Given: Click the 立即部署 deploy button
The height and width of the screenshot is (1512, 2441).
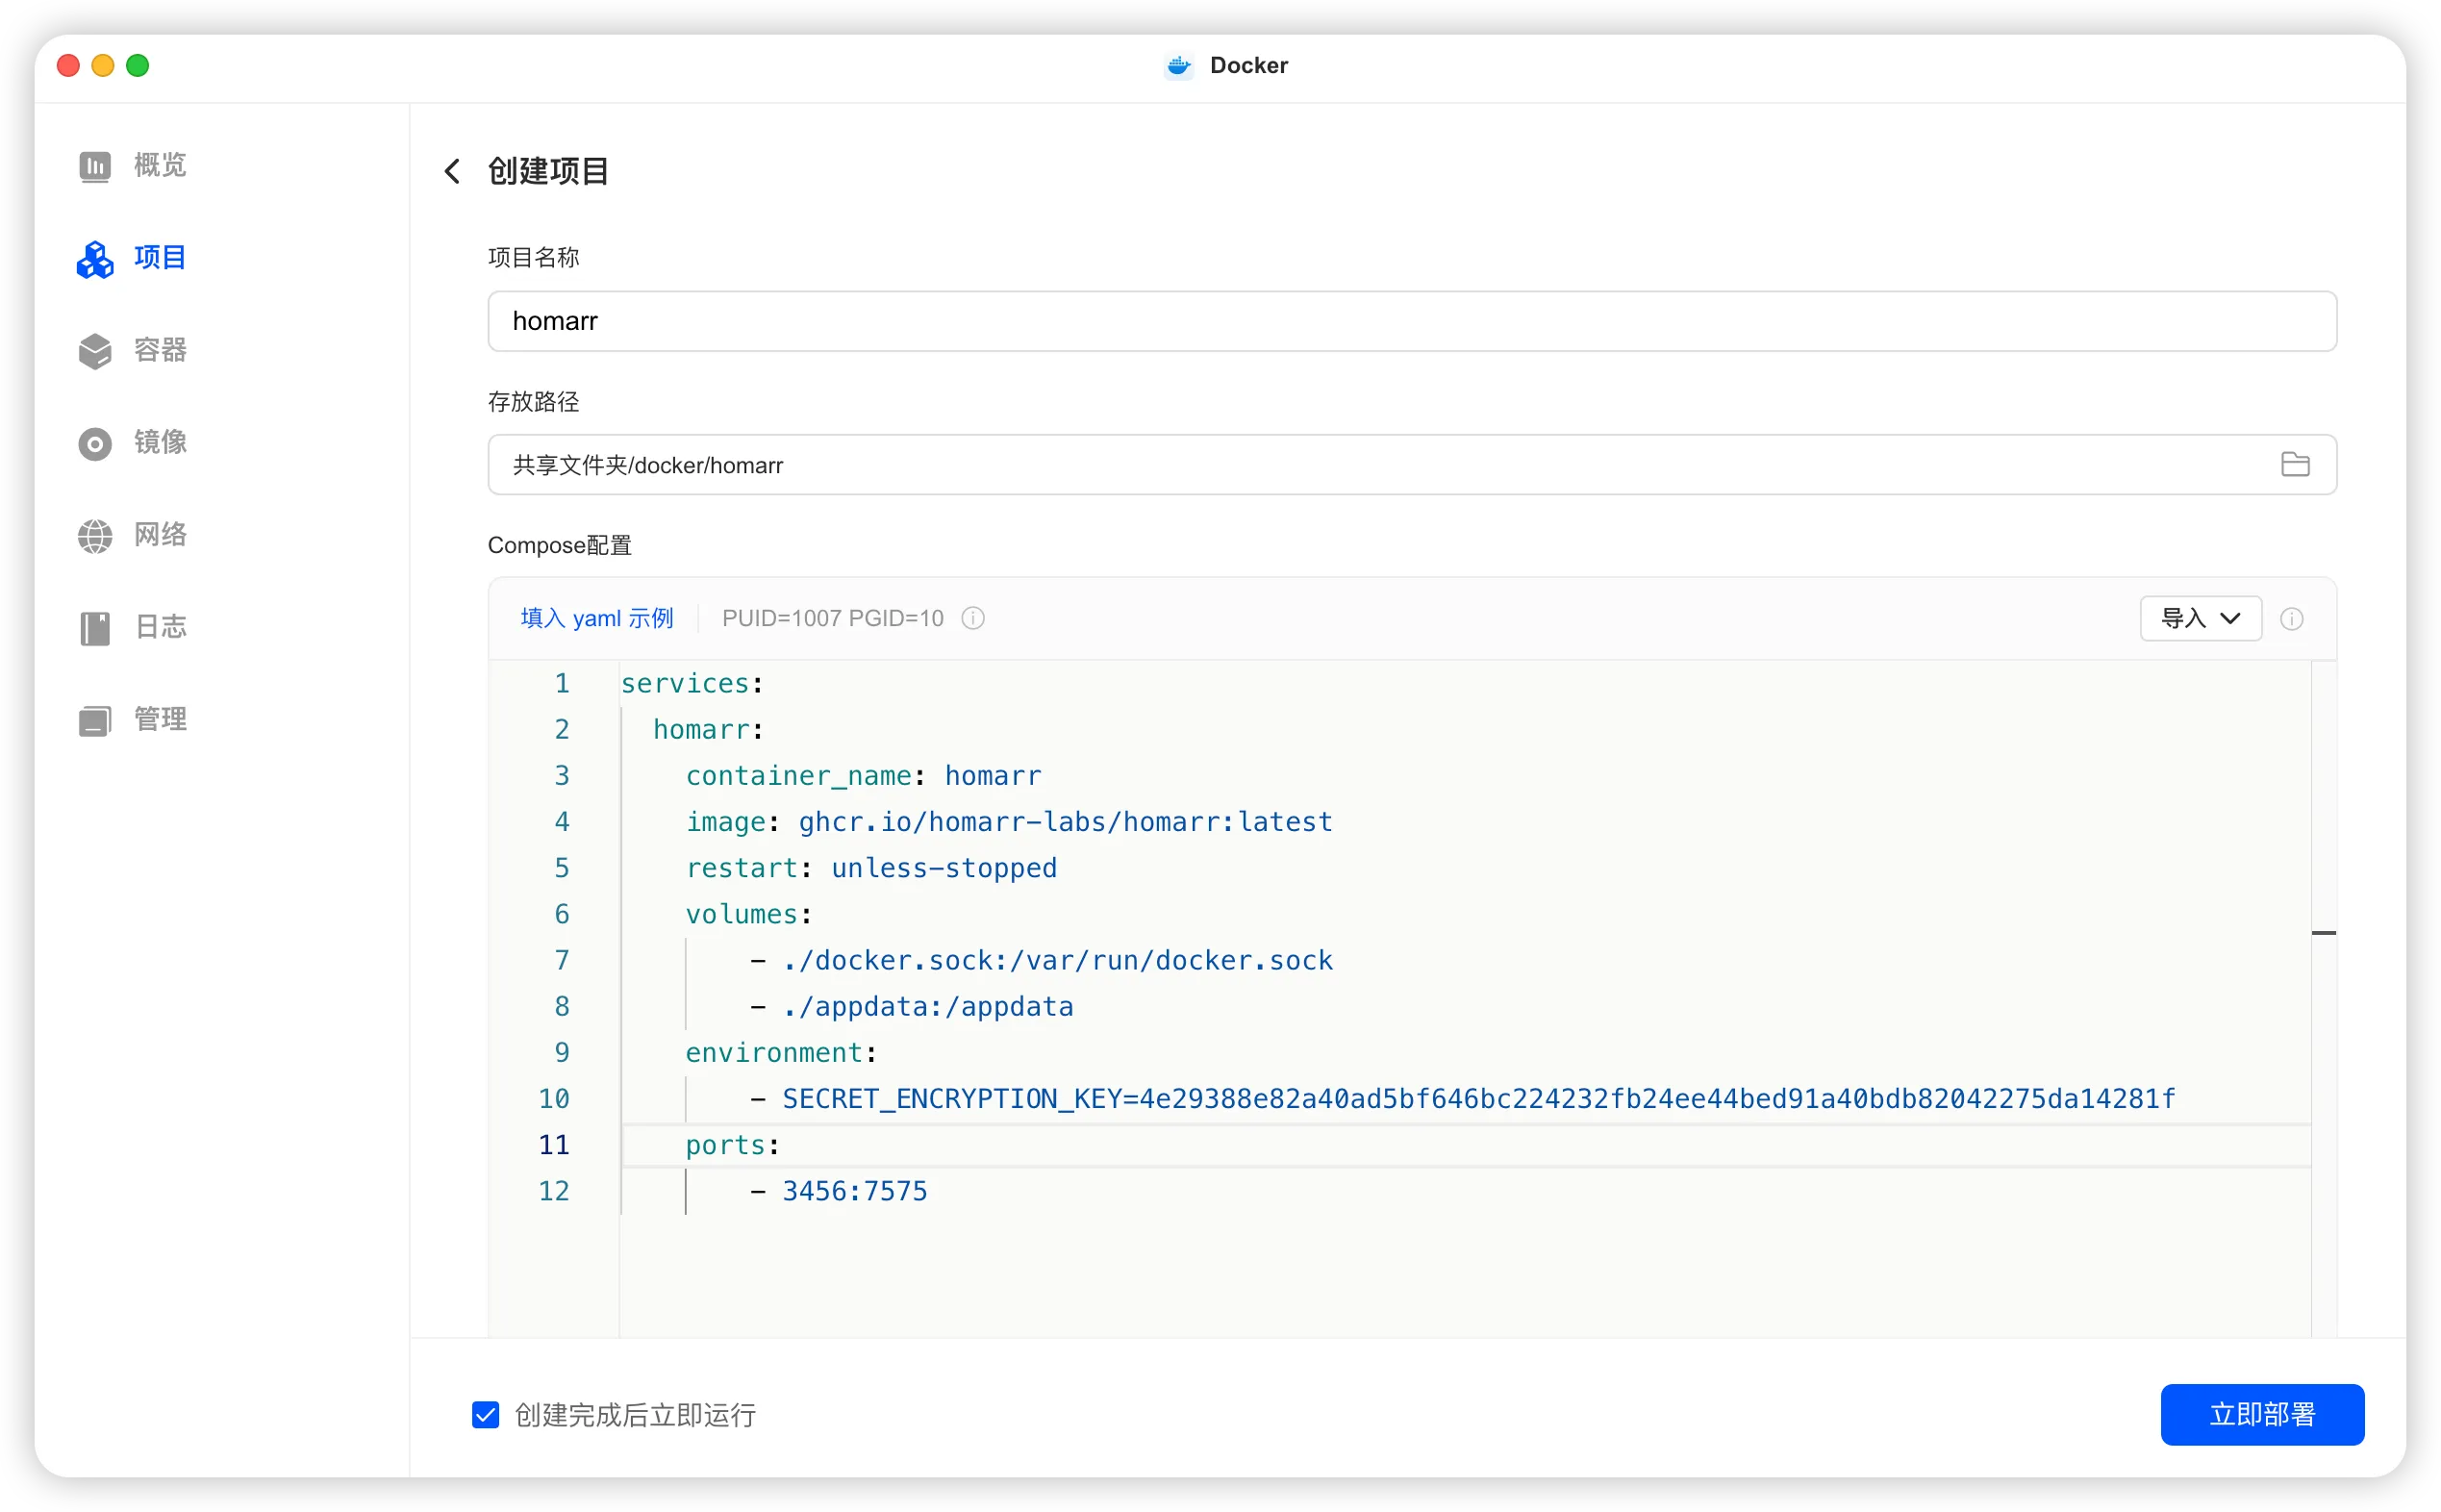Looking at the screenshot, I should (2262, 1414).
